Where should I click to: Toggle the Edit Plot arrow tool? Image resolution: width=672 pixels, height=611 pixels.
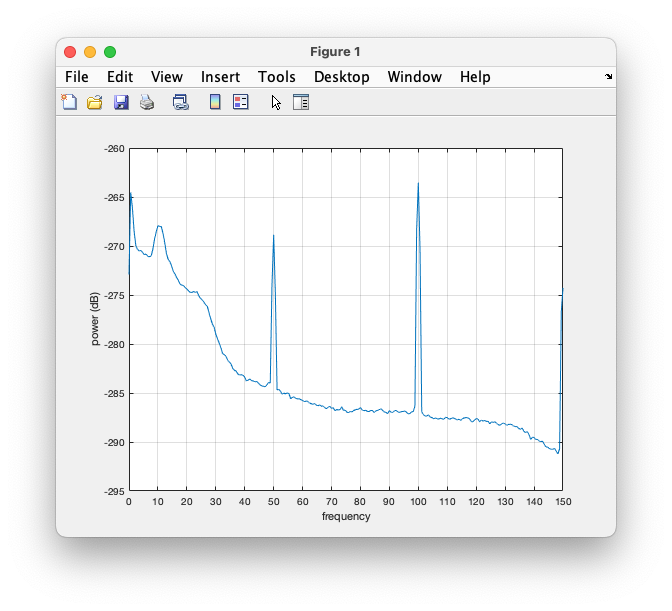tap(276, 102)
